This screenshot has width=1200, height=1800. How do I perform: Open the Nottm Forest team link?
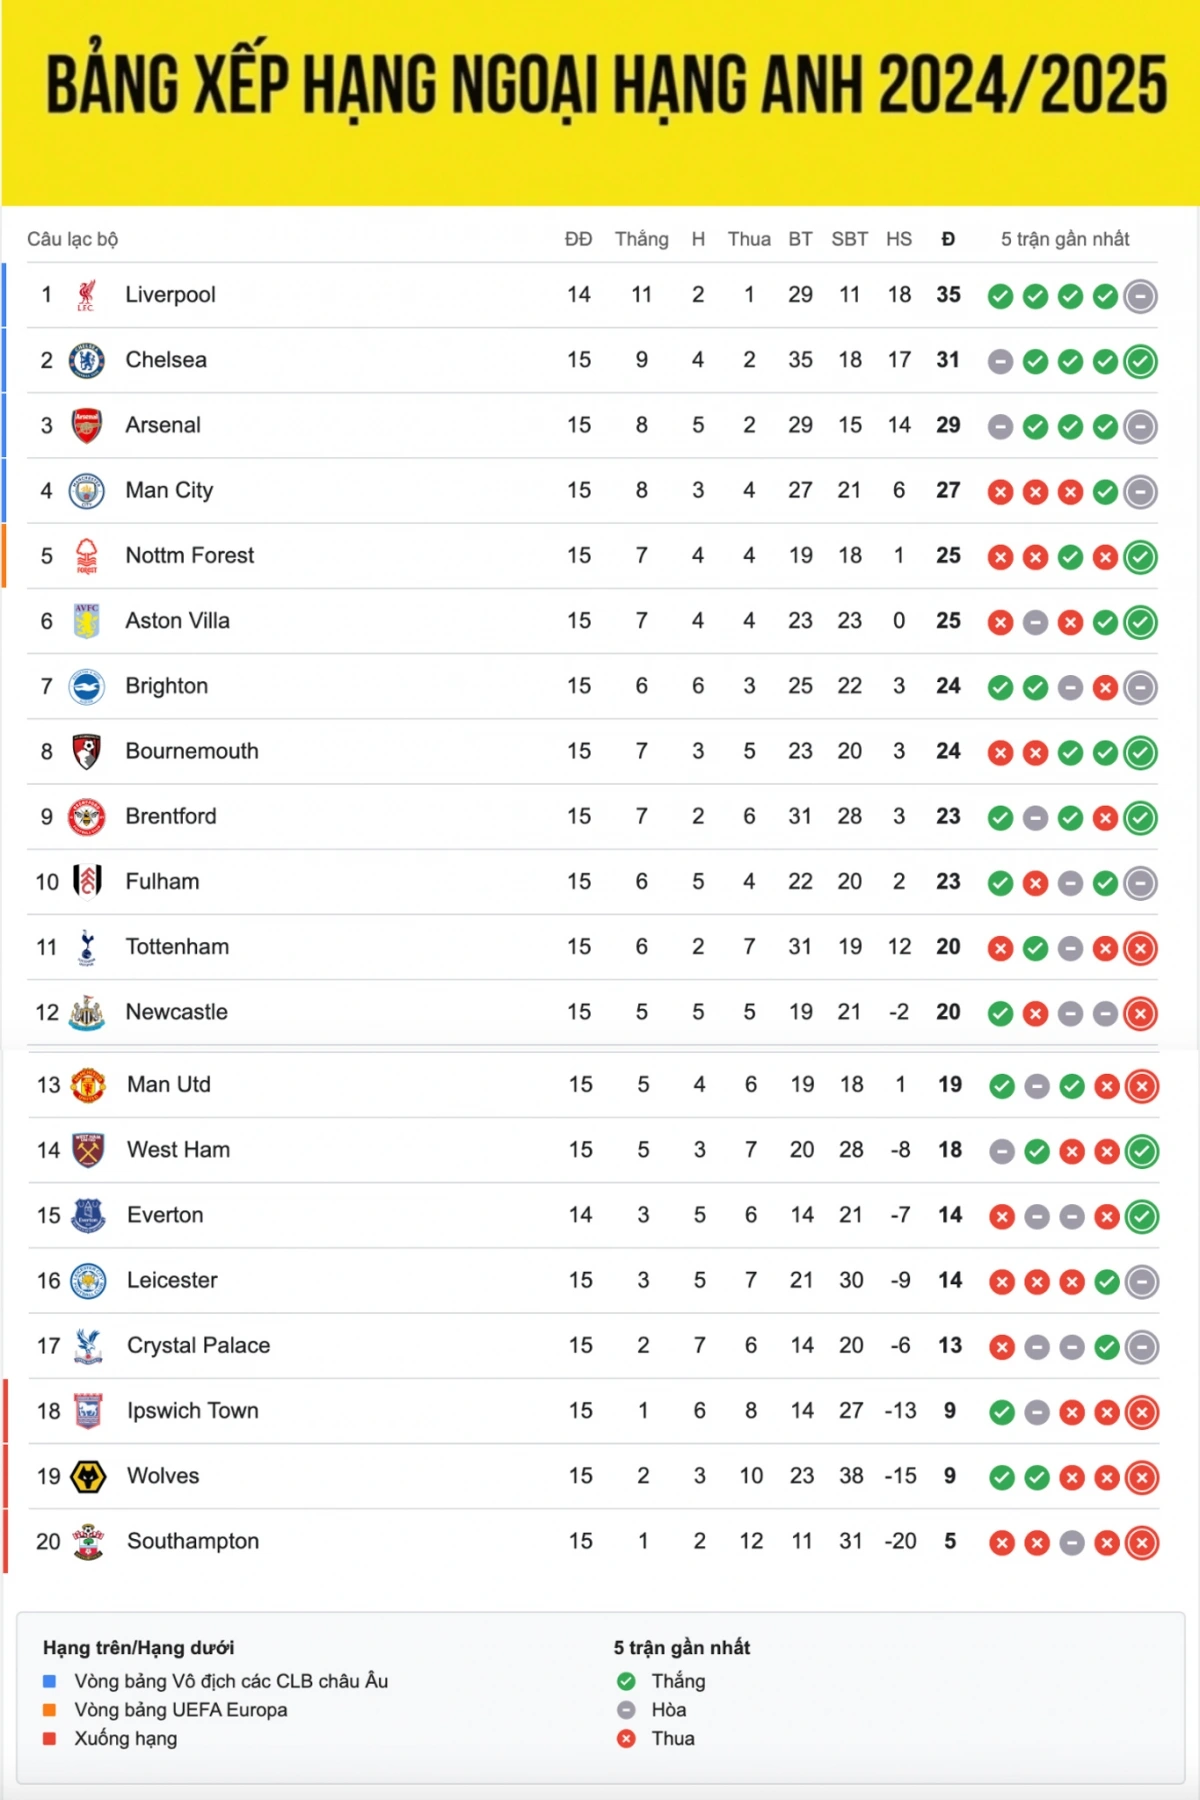190,555
